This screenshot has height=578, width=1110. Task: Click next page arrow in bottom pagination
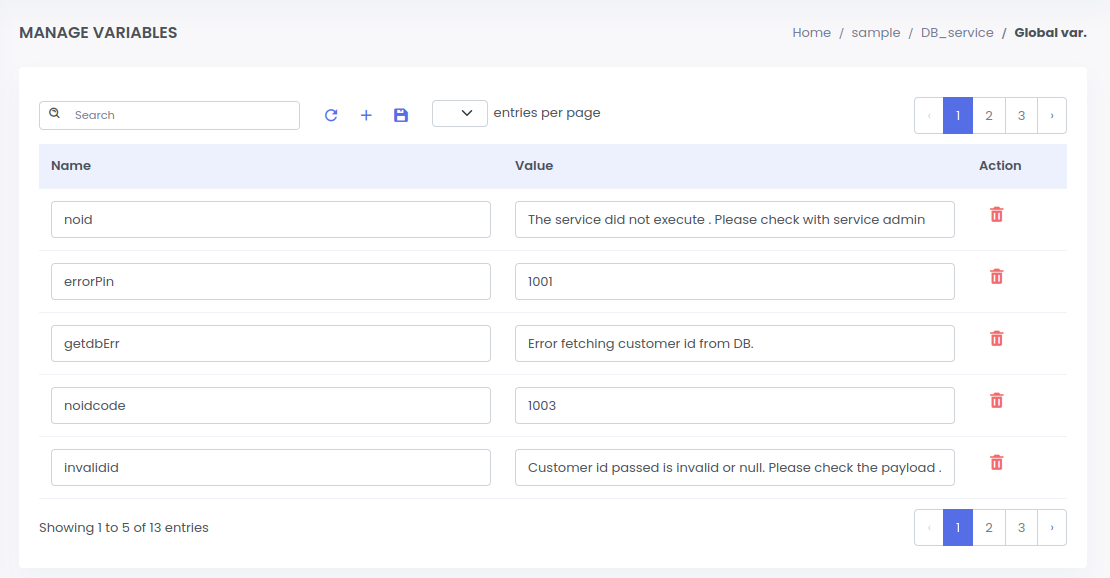[1051, 528]
